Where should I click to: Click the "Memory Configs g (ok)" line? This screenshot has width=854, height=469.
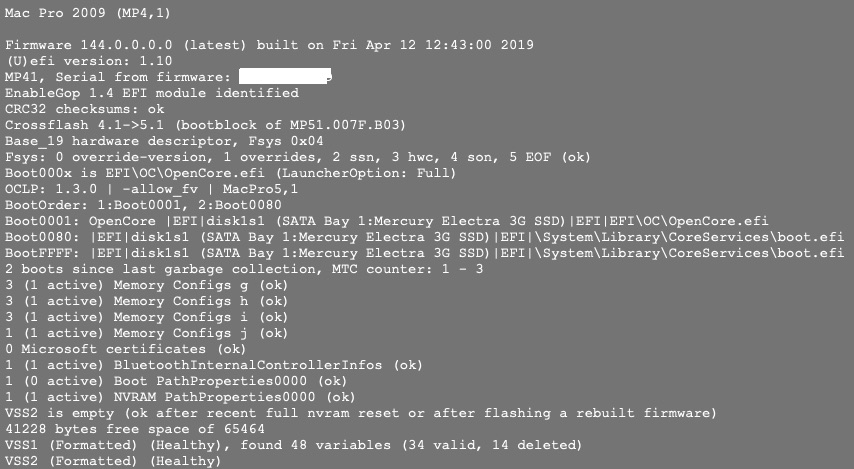(x=147, y=285)
